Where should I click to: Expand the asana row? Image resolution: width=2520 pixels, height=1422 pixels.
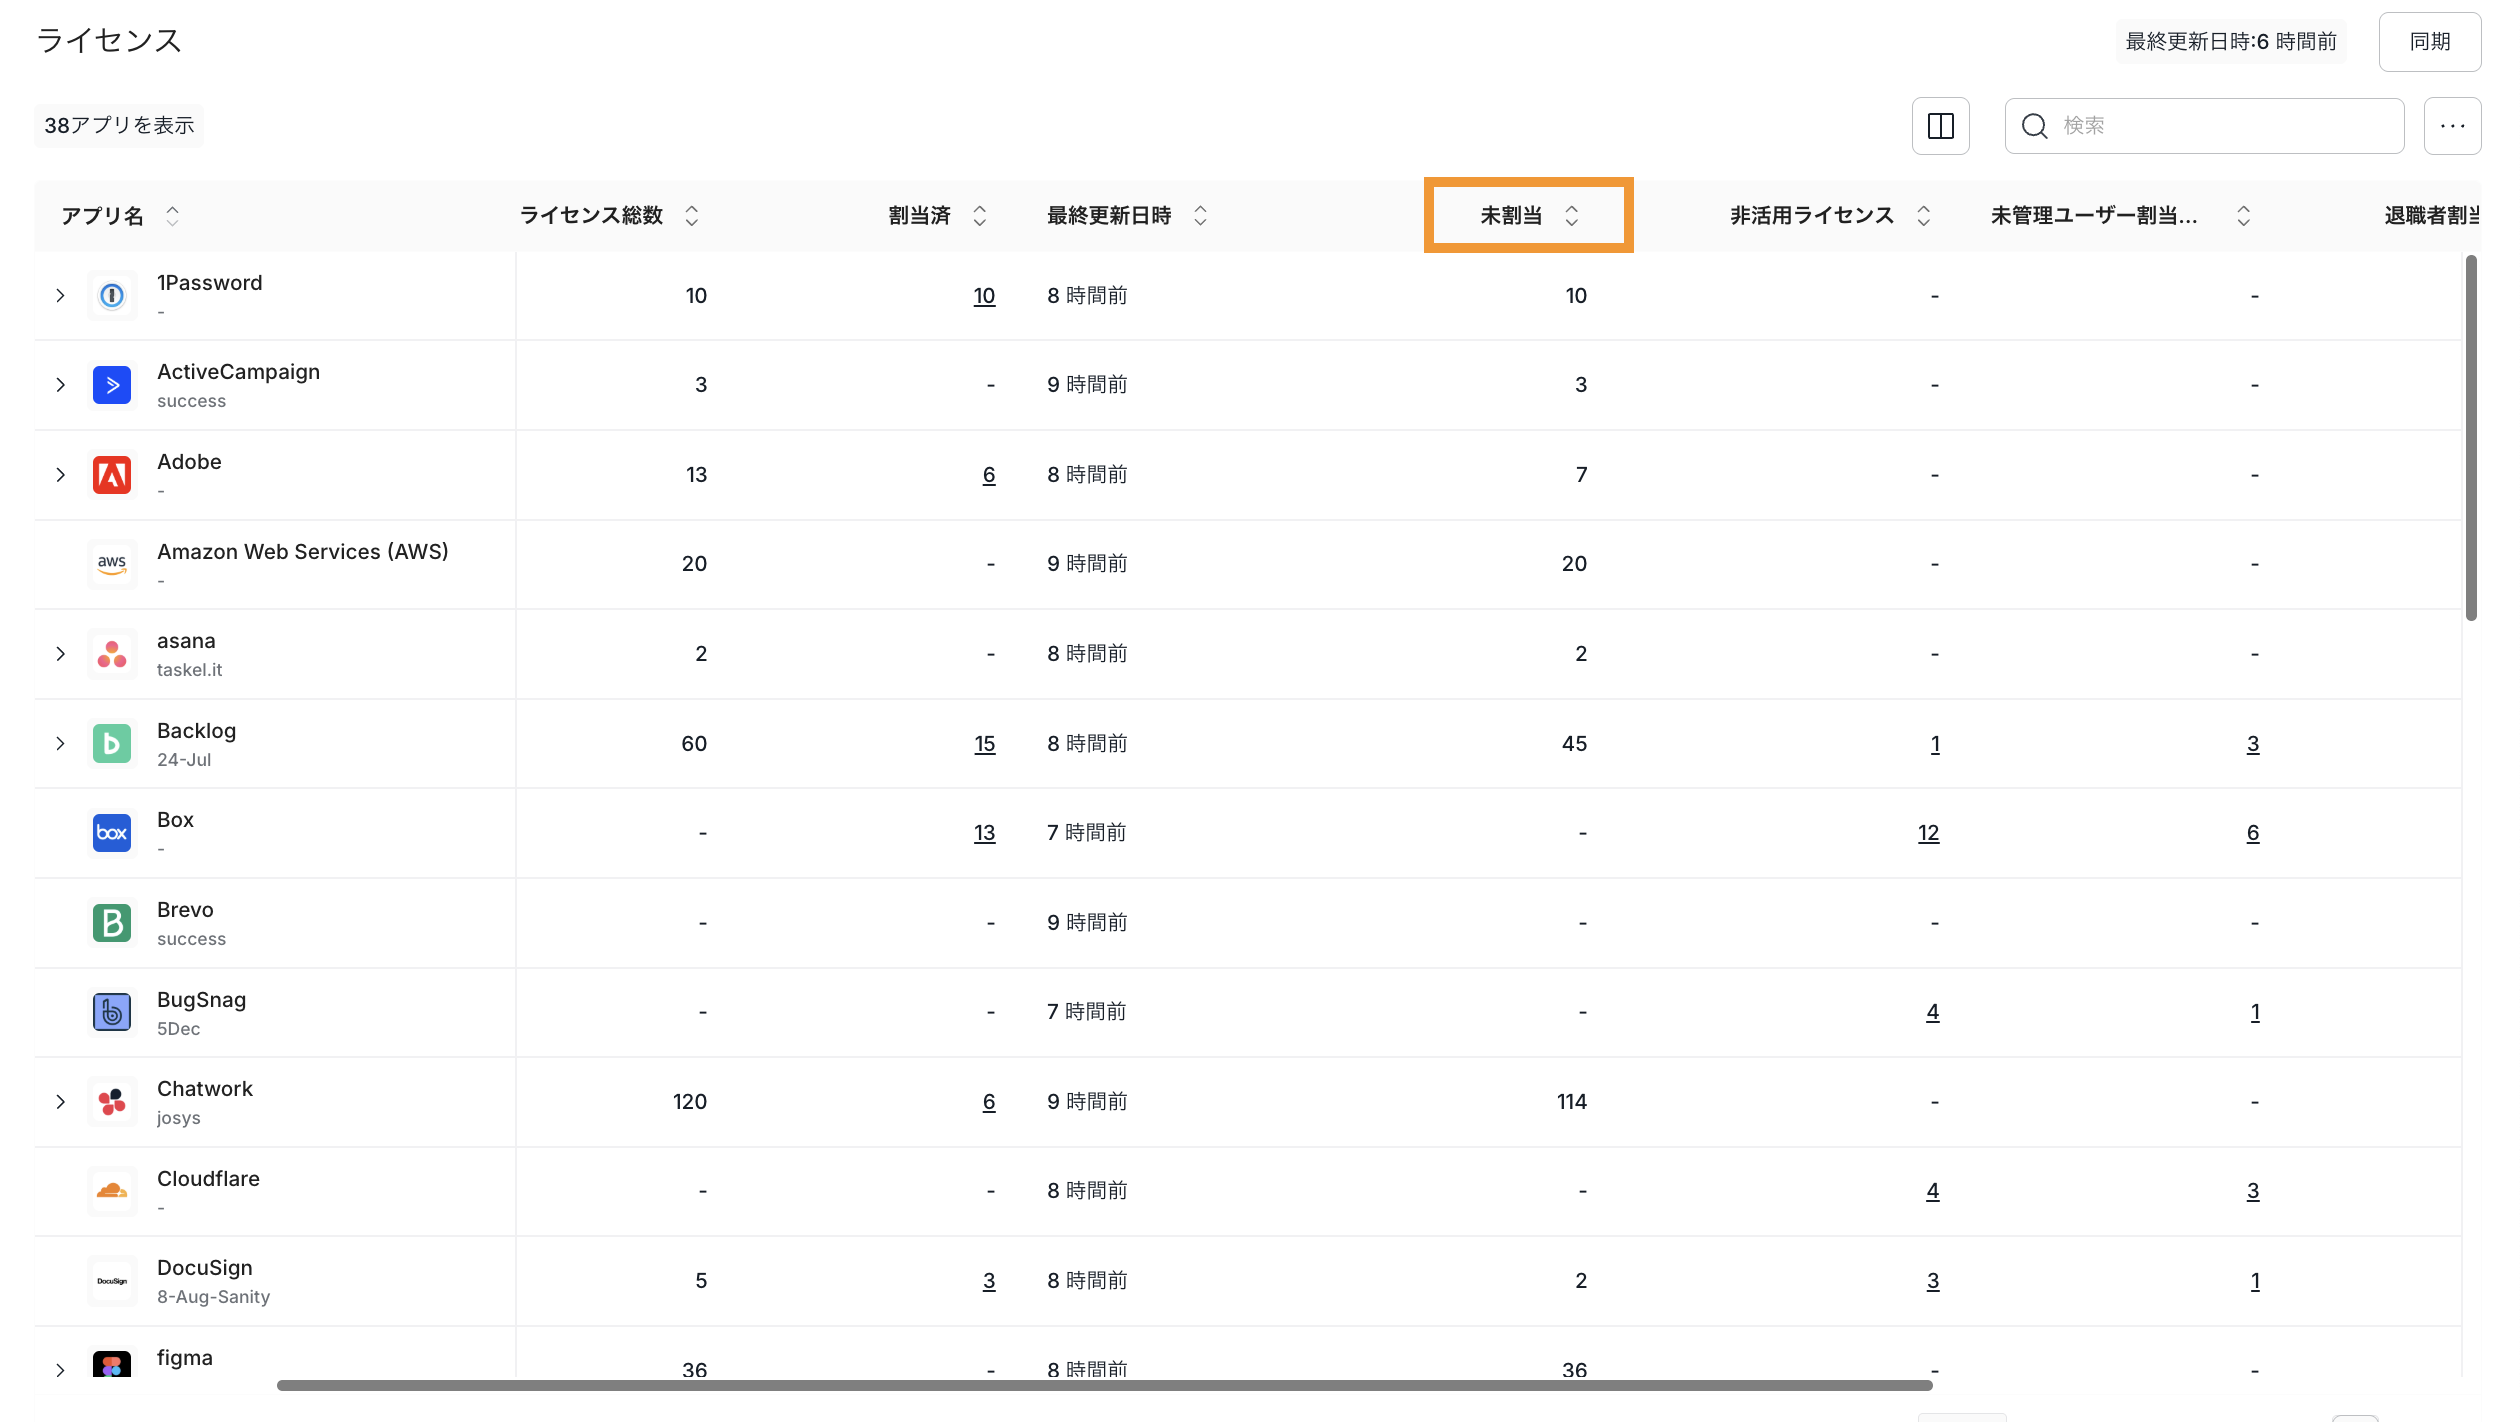coord(61,654)
